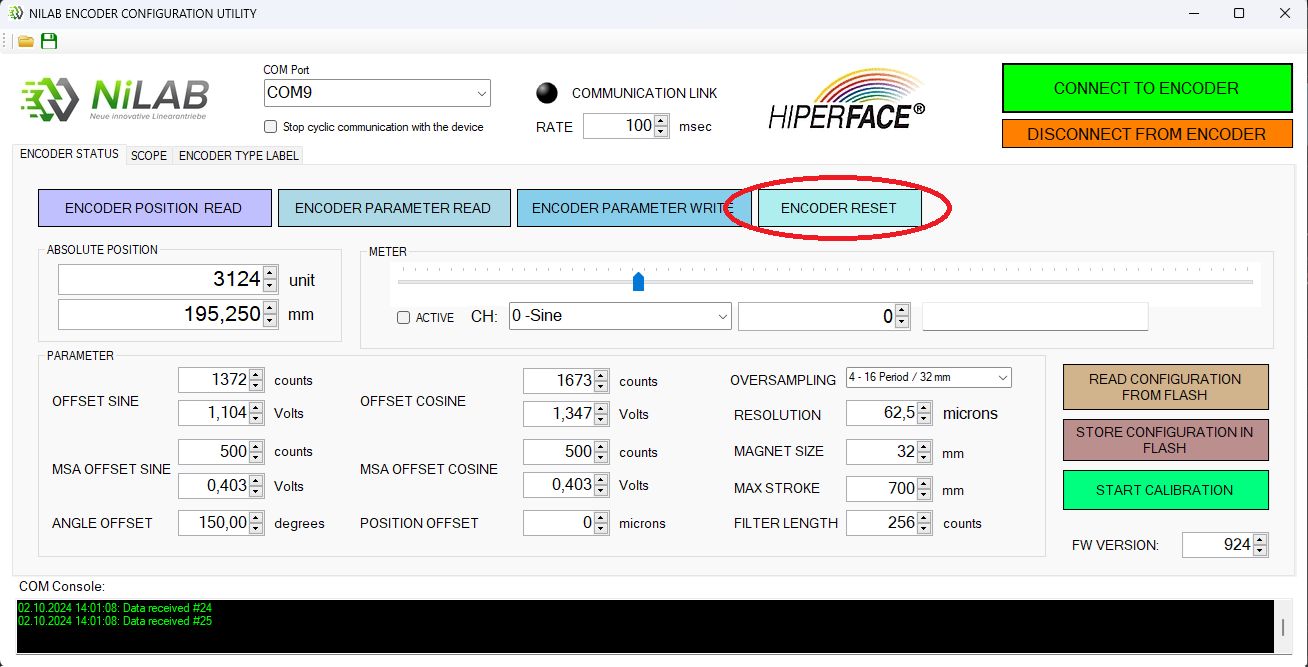Switch to the SCOPE tab
The height and width of the screenshot is (667, 1308).
[148, 156]
